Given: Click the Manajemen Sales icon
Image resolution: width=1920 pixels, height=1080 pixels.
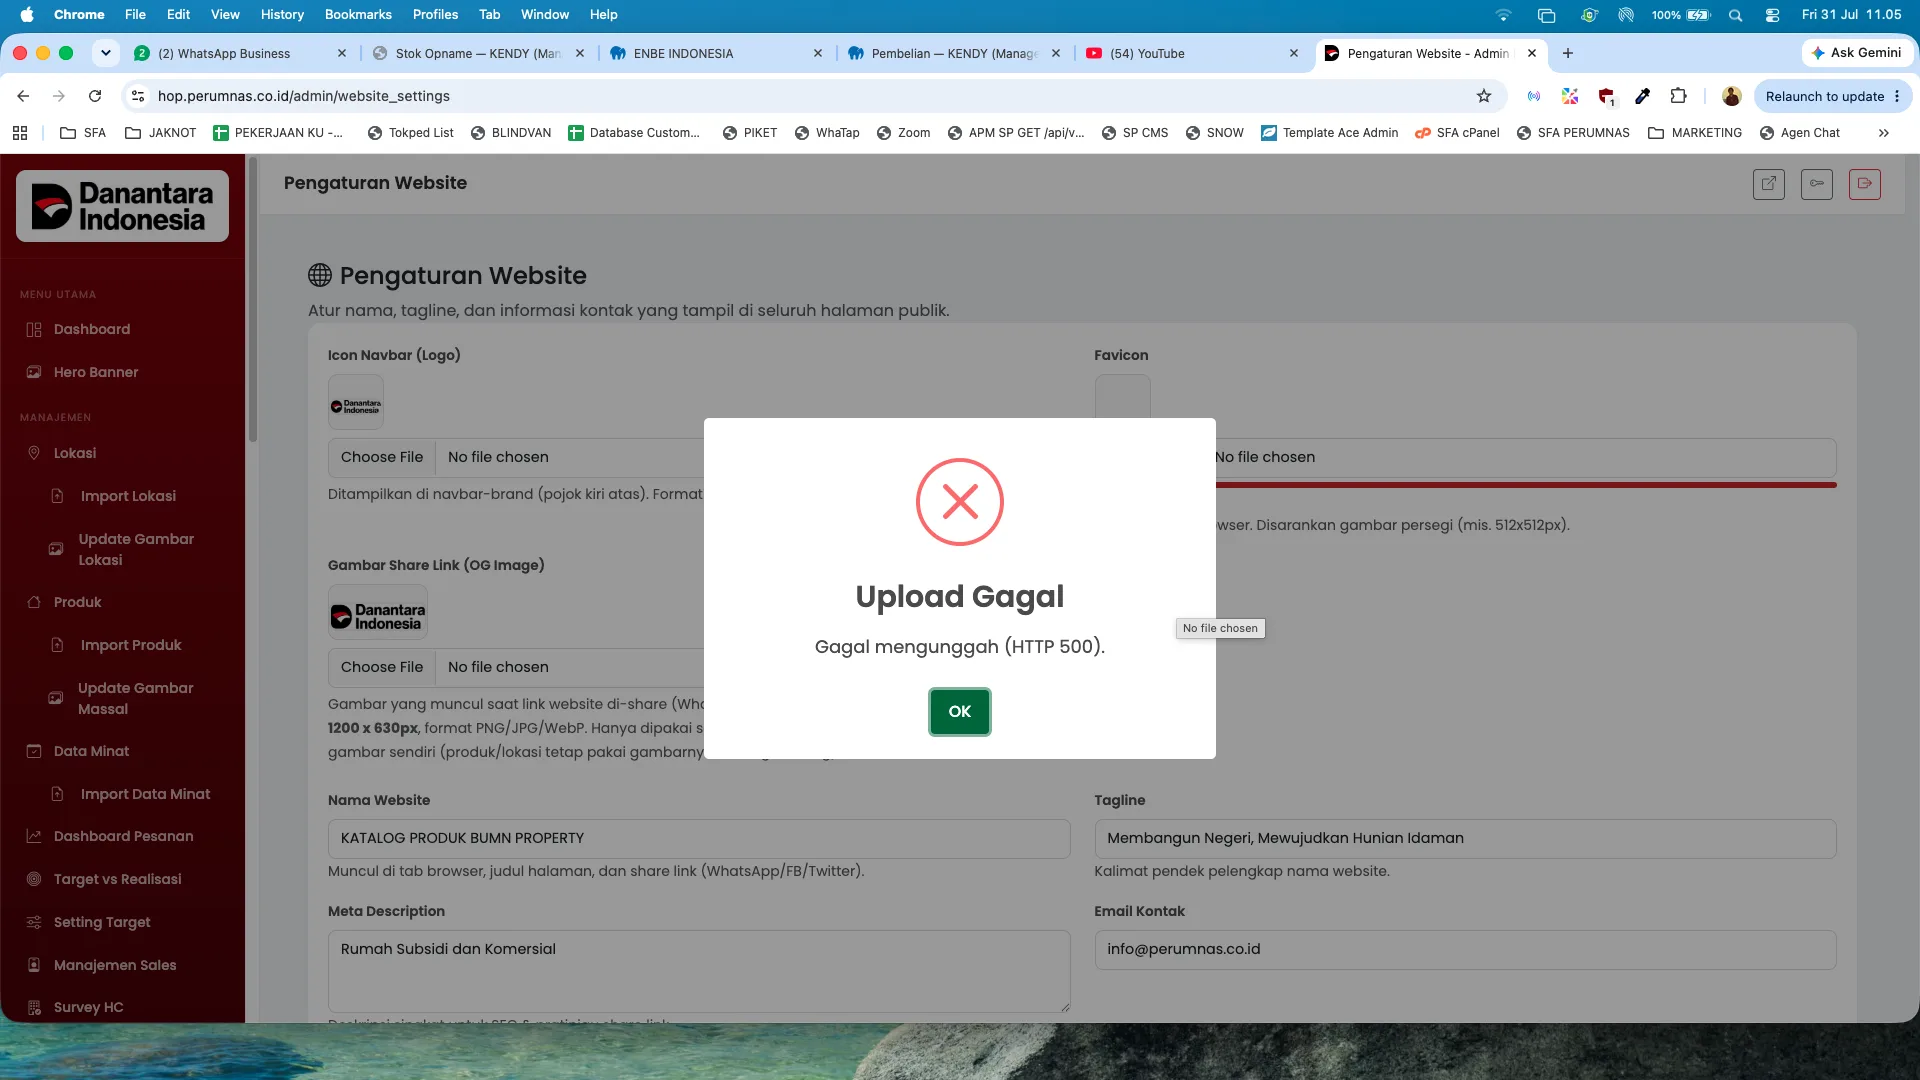Looking at the screenshot, I should (x=34, y=965).
